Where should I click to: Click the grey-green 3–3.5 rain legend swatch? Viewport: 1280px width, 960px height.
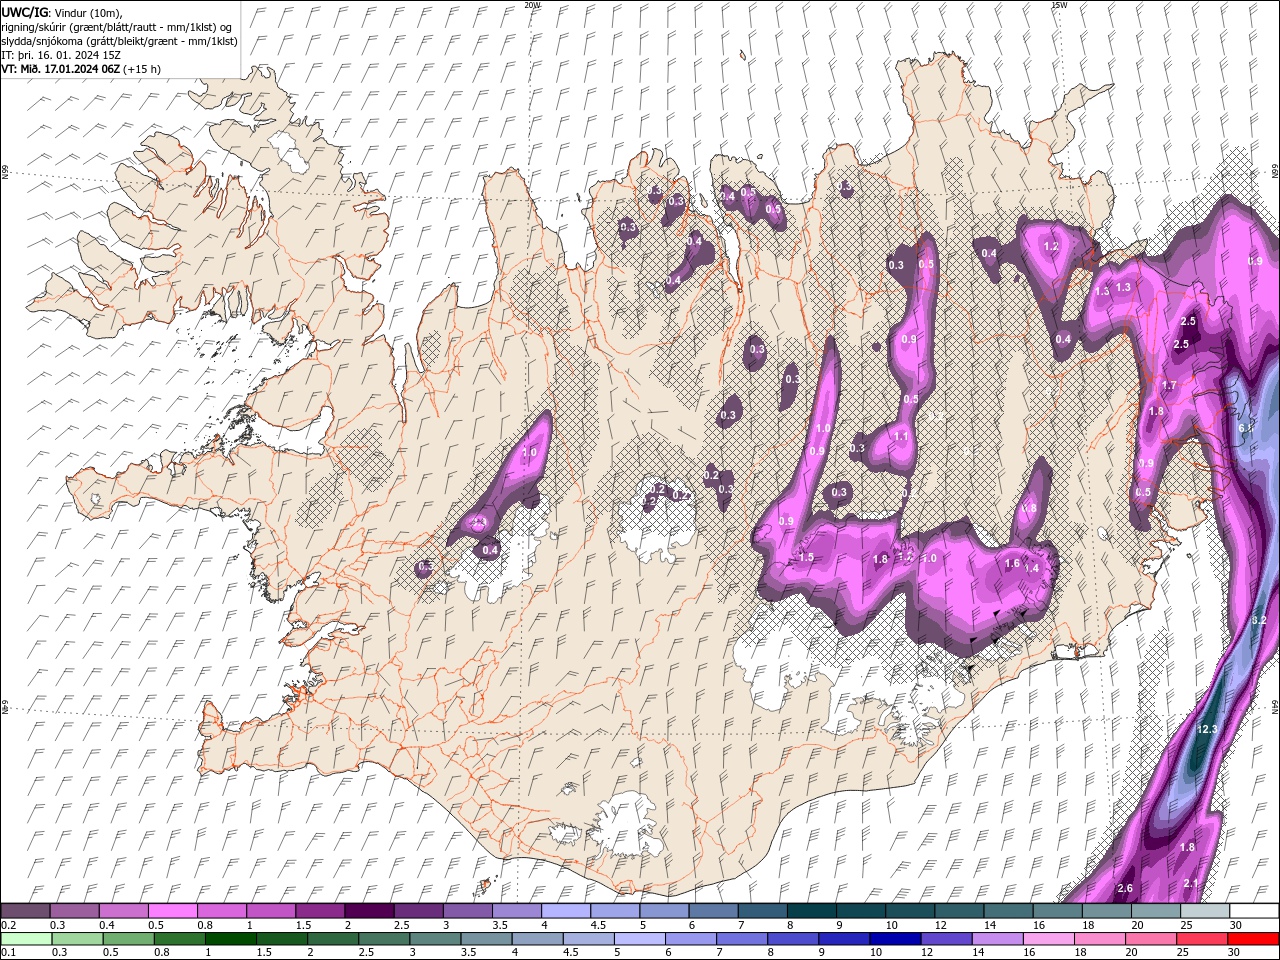[x=435, y=939]
